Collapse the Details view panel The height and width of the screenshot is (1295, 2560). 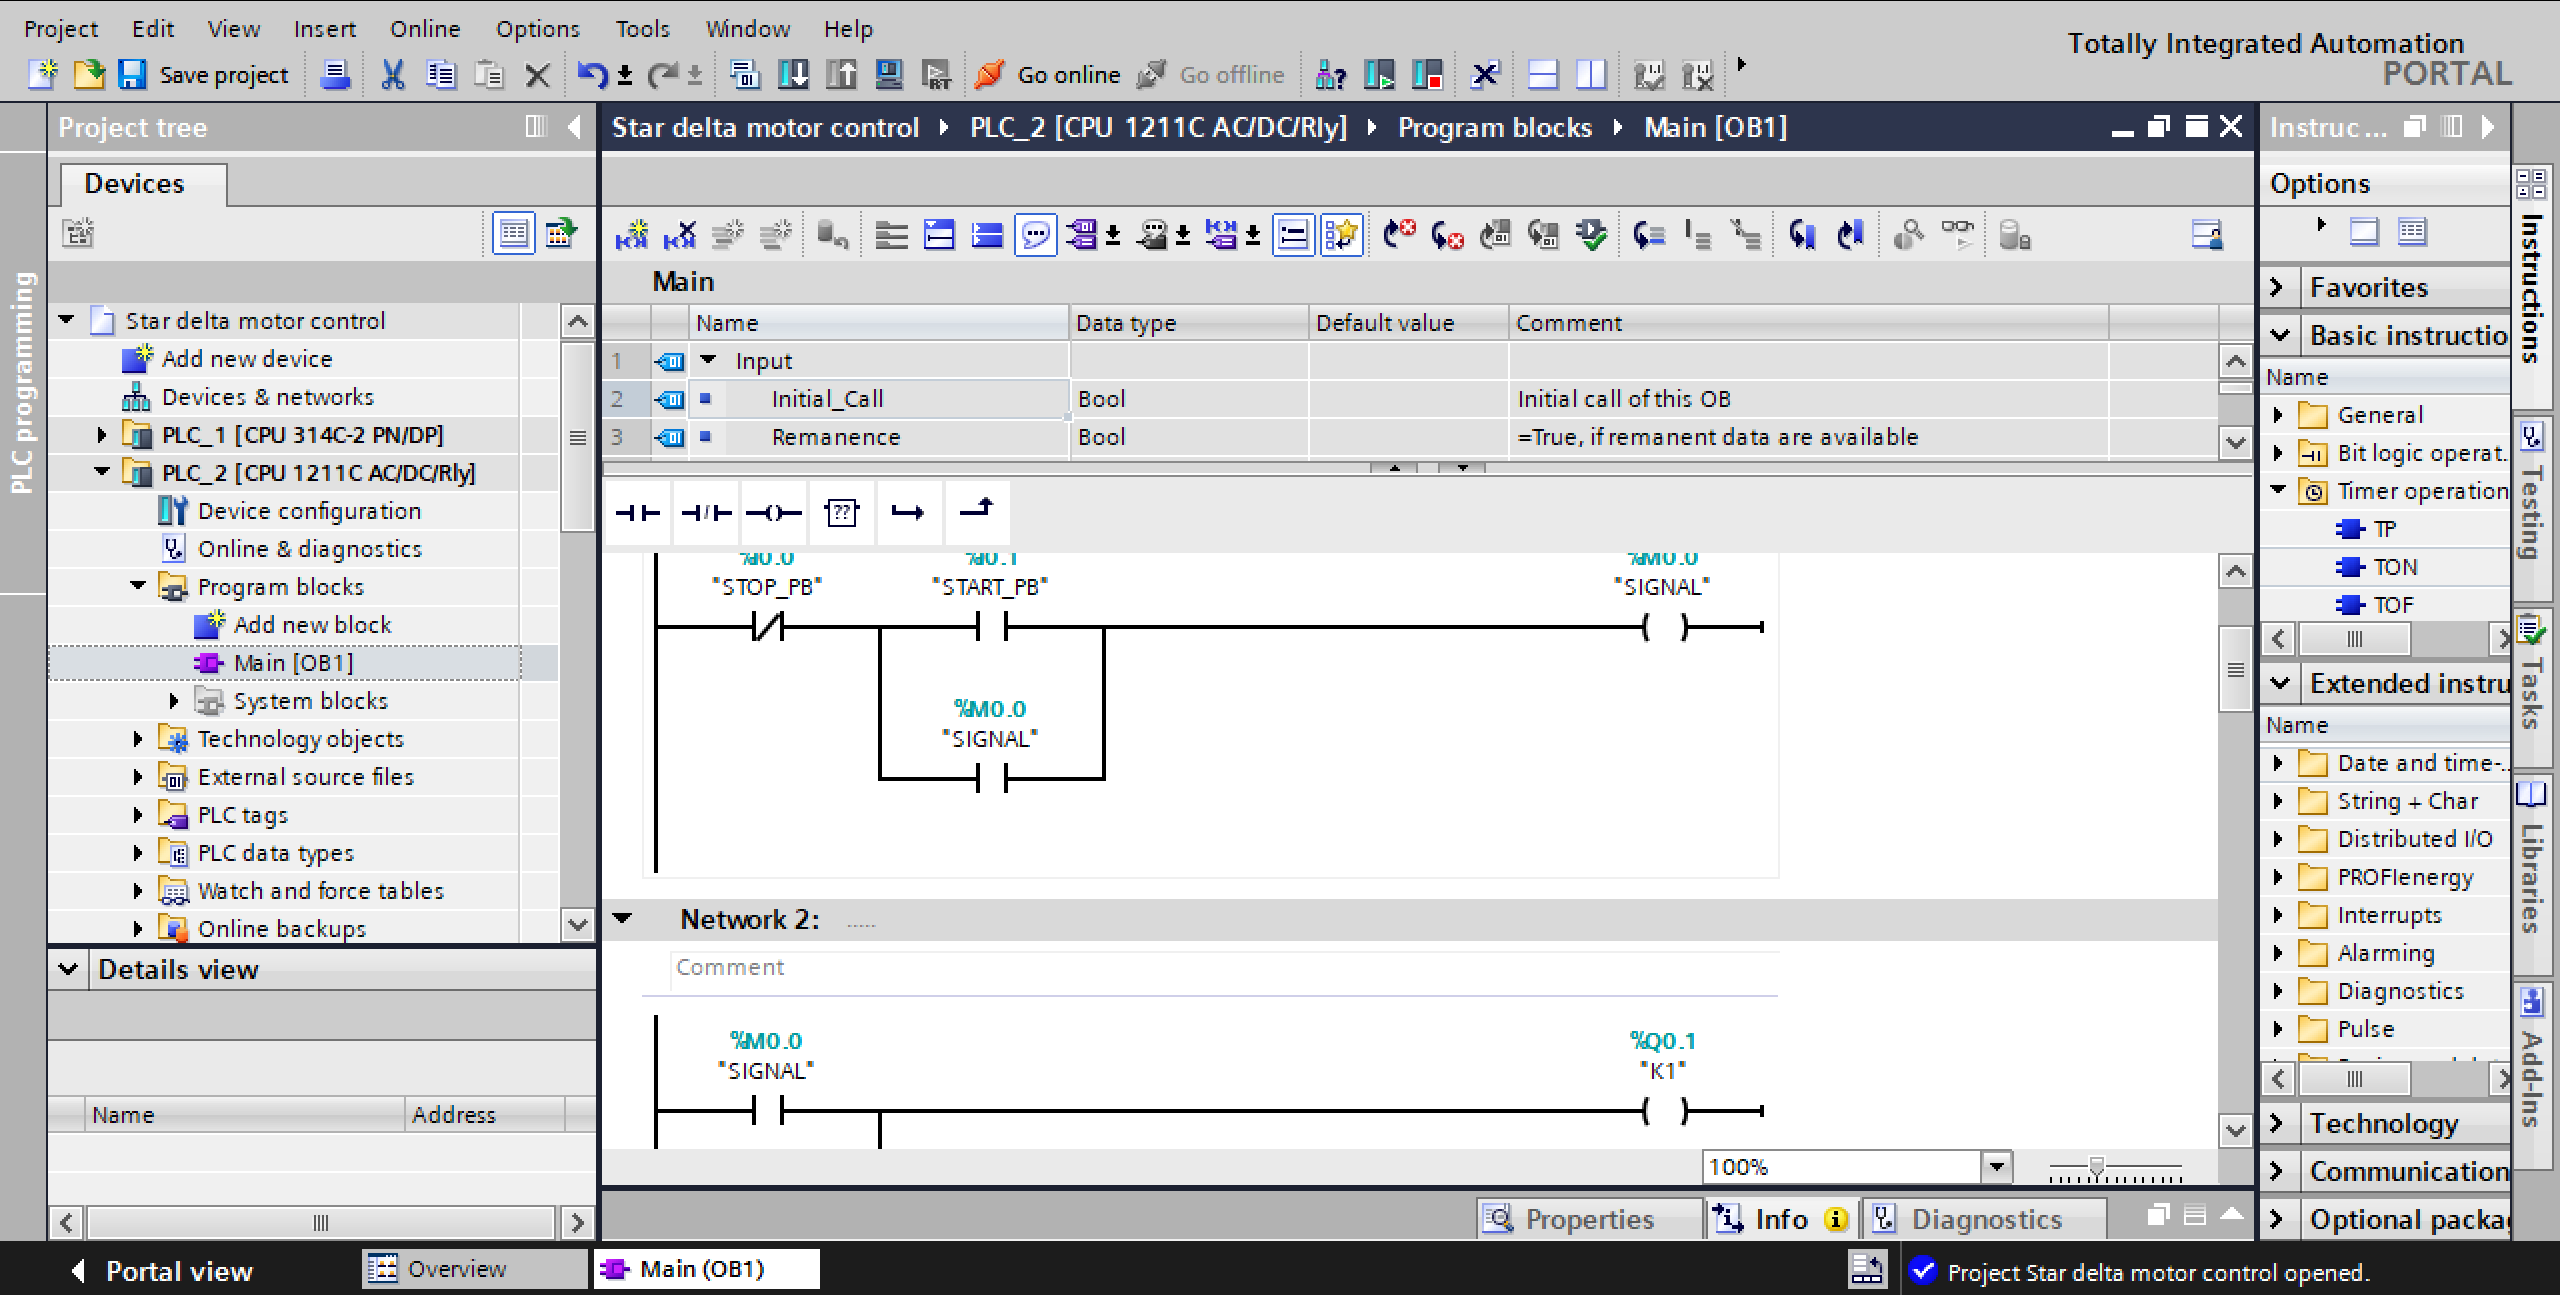tap(68, 969)
